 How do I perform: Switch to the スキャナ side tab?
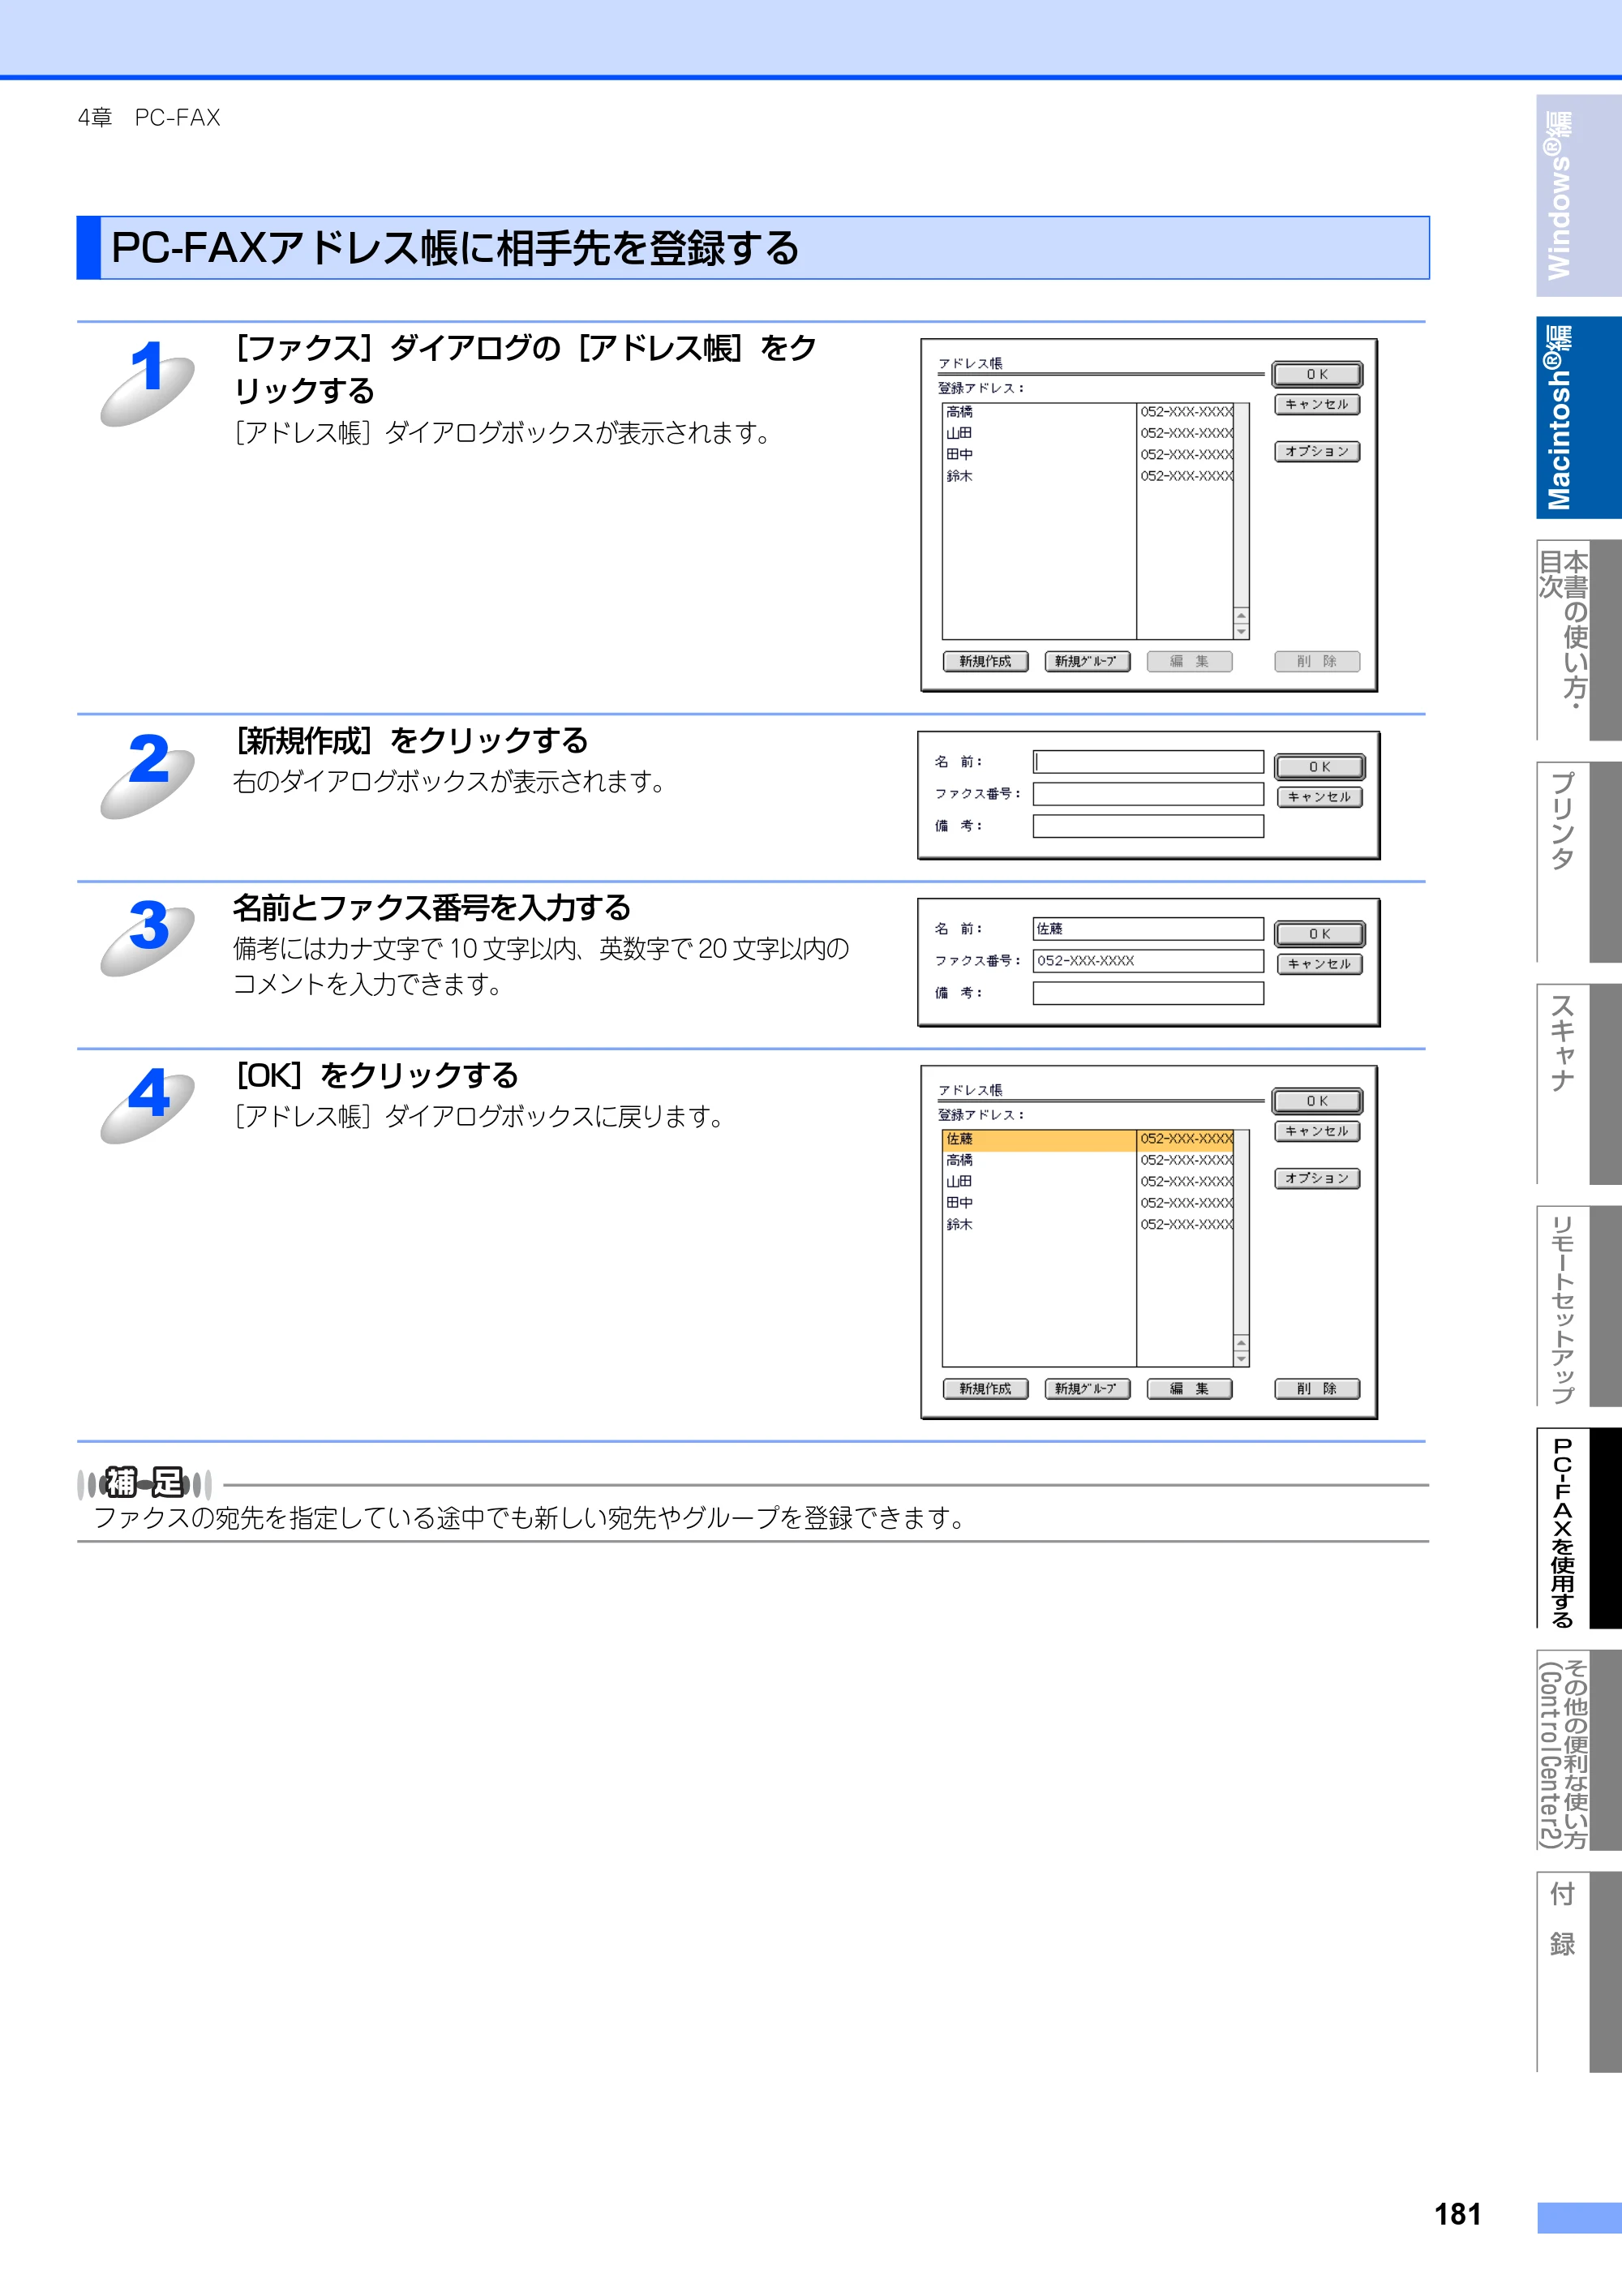tap(1578, 1084)
